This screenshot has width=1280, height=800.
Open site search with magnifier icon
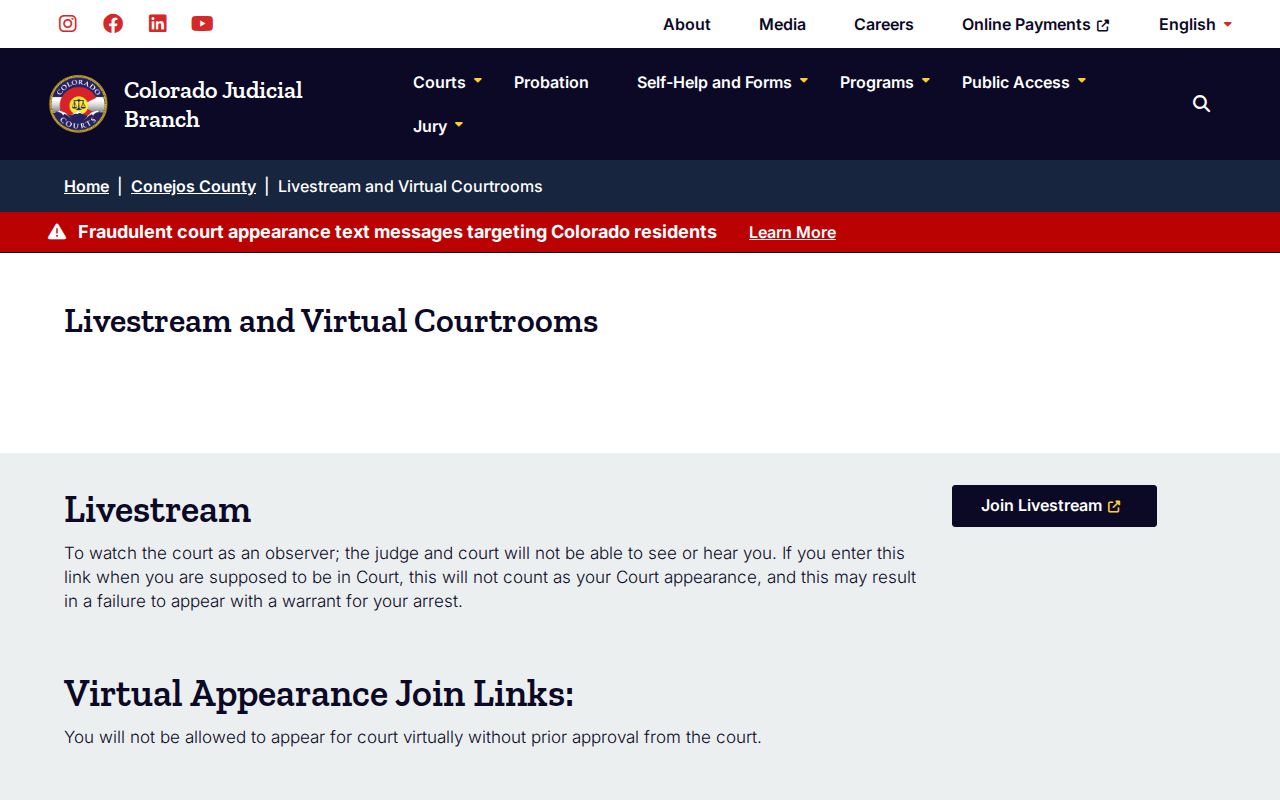coord(1202,104)
